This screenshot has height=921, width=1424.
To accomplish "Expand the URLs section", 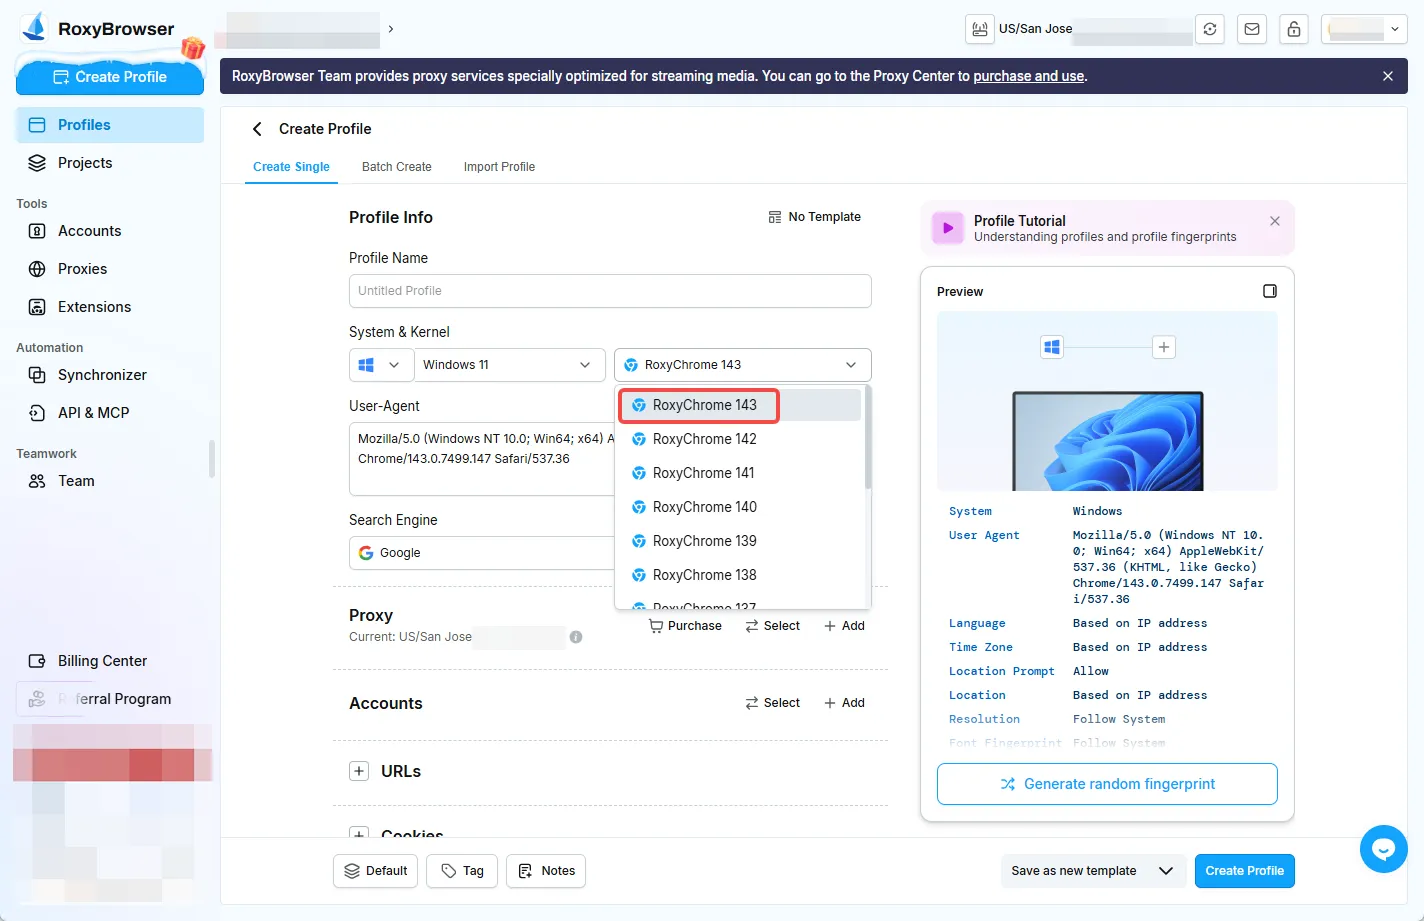I will point(359,771).
